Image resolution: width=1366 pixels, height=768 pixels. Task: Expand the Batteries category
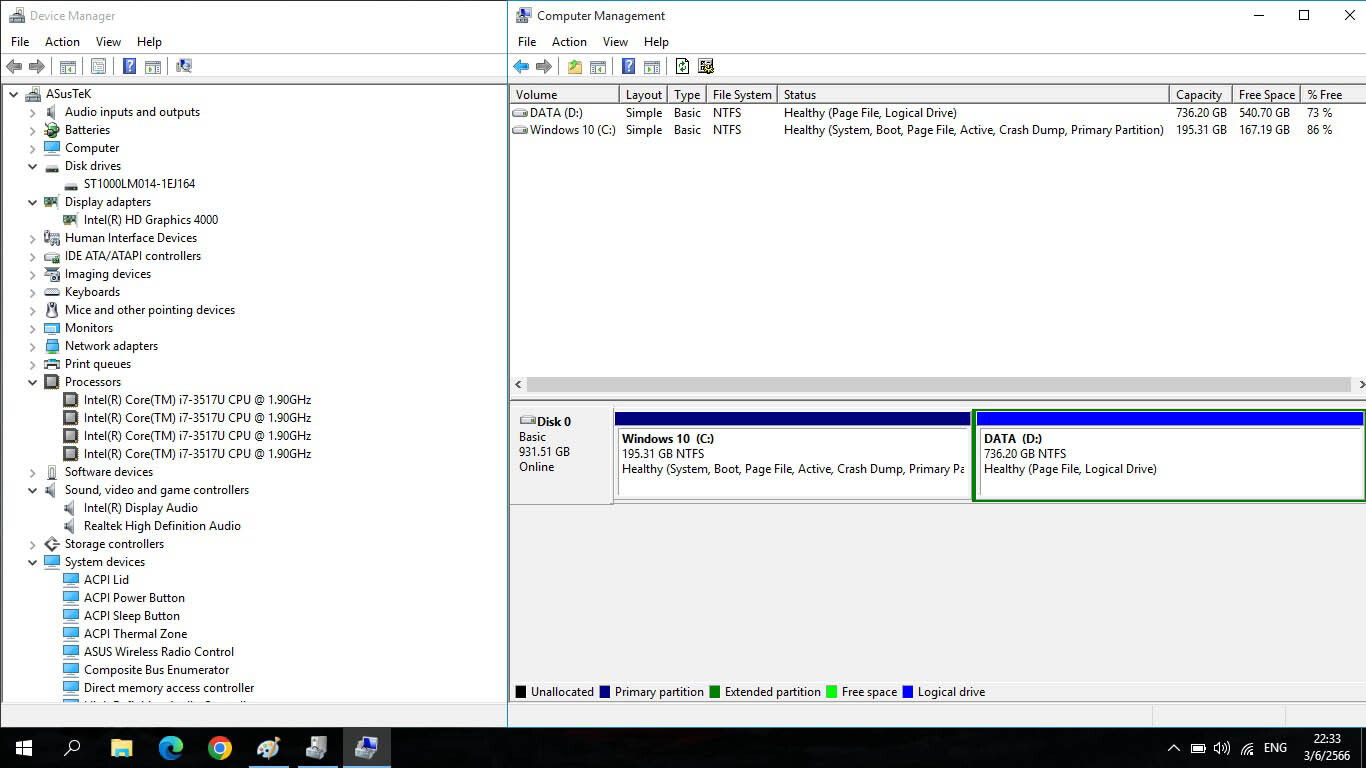point(33,130)
